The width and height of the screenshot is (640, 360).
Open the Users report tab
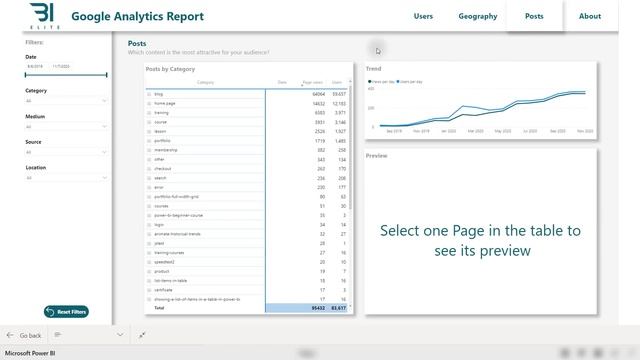[x=423, y=16]
